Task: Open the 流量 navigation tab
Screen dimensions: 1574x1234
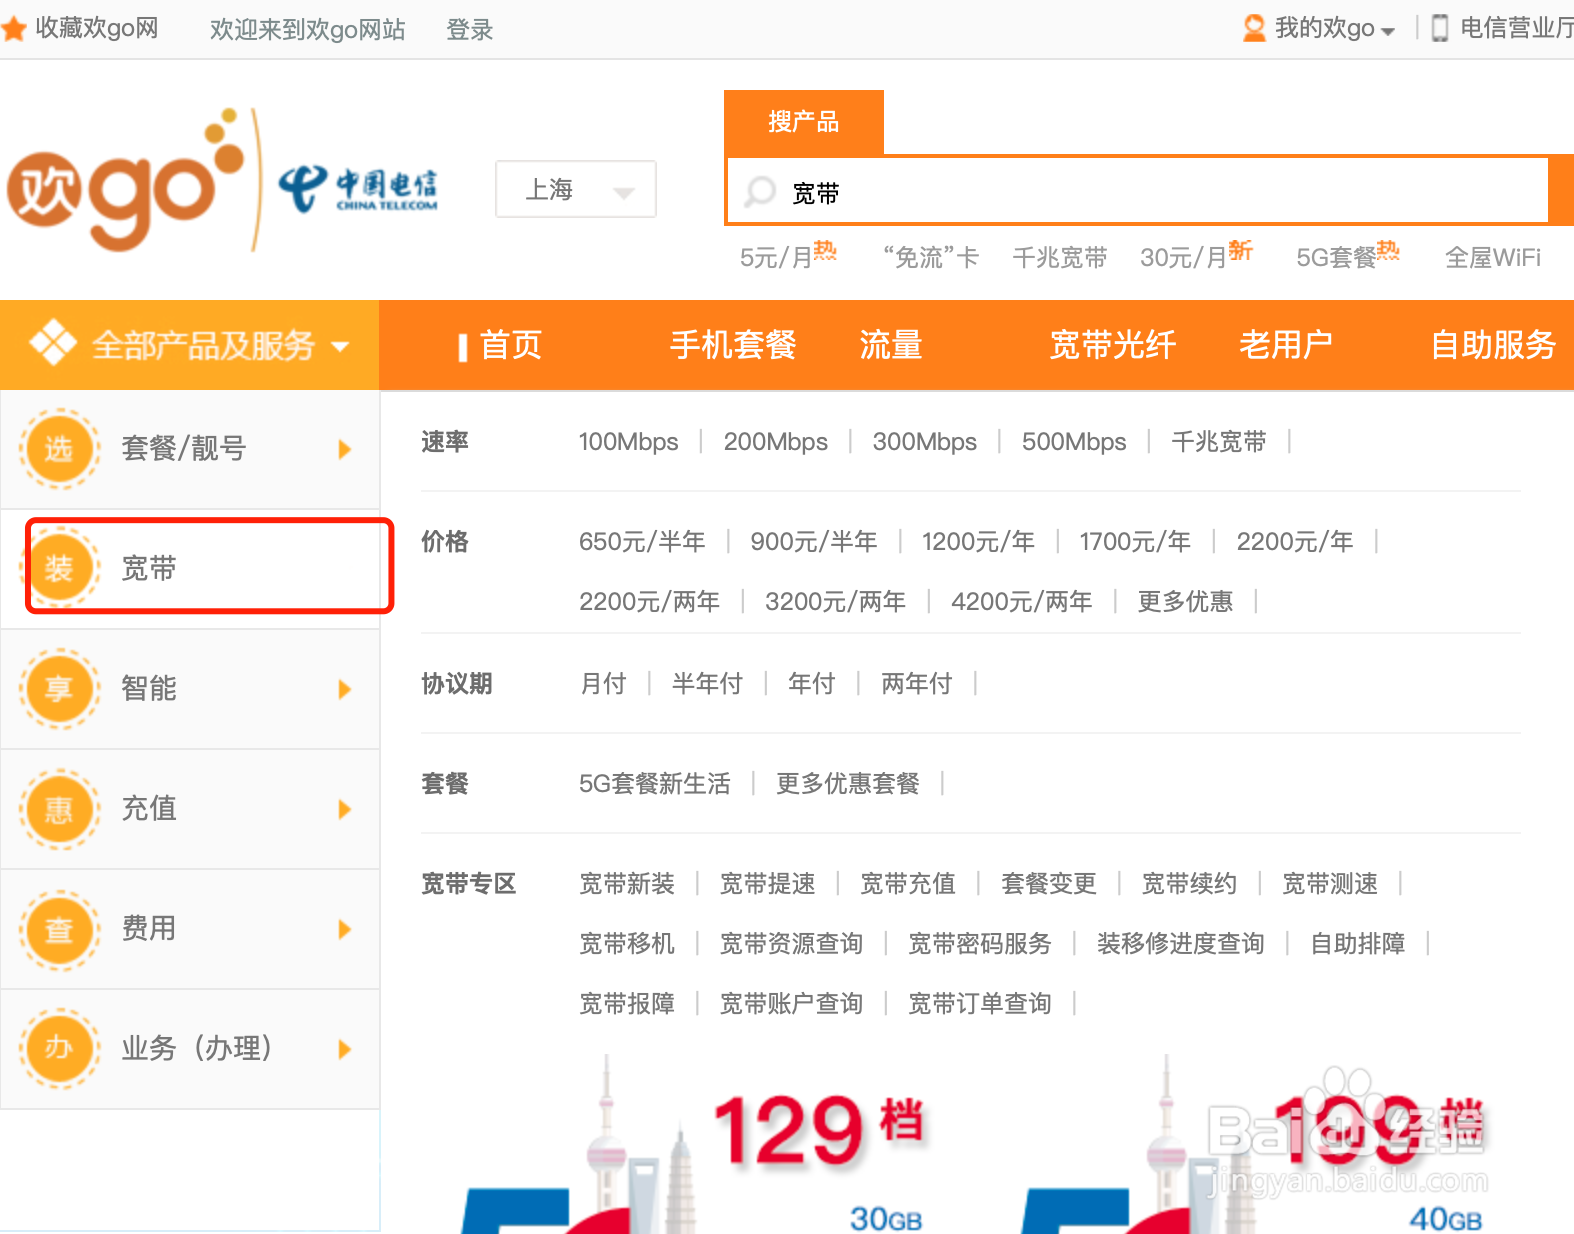Action: [x=891, y=345]
